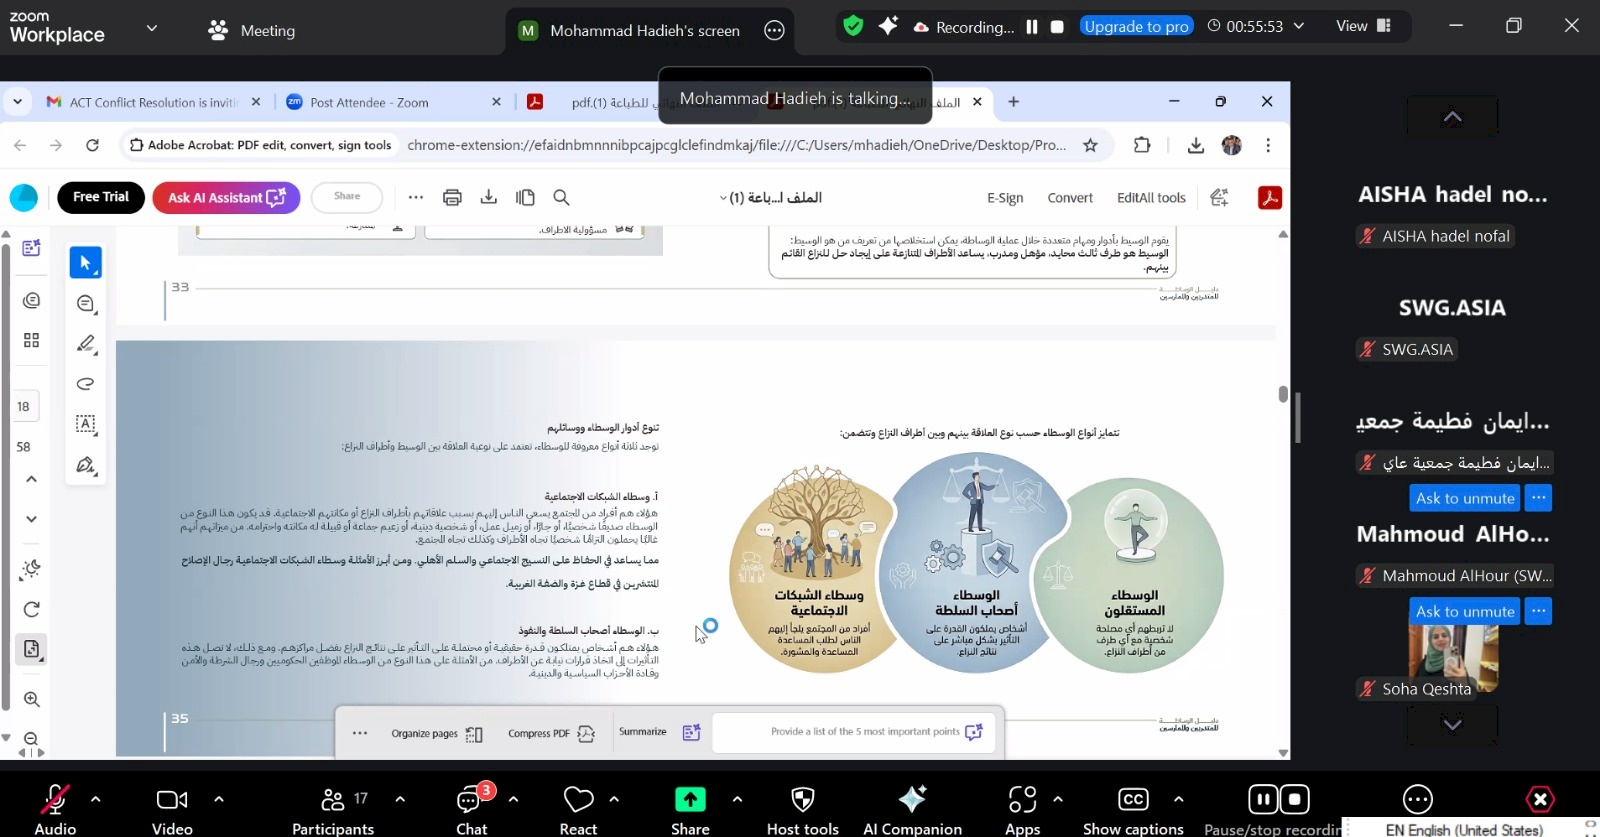Screen dimensions: 1600x837
Task: Click the Upgrade to pro button
Action: coord(1136,27)
